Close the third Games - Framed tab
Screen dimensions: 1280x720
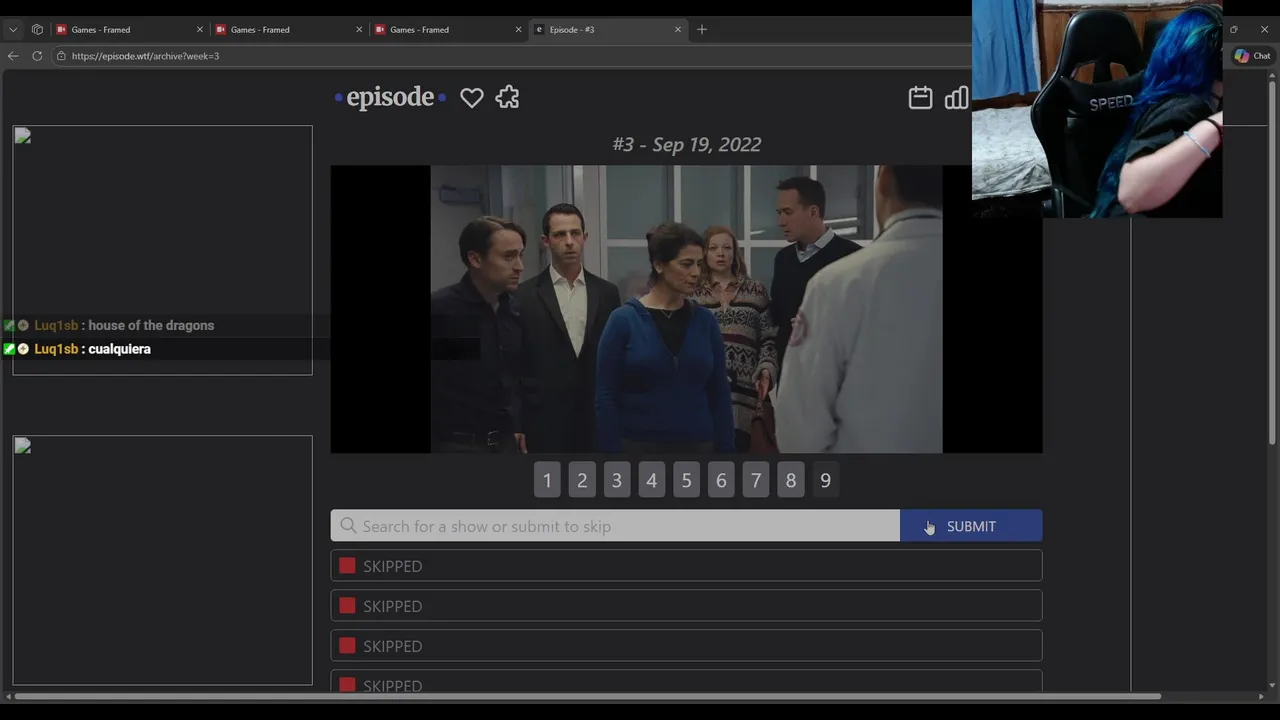[x=518, y=29]
